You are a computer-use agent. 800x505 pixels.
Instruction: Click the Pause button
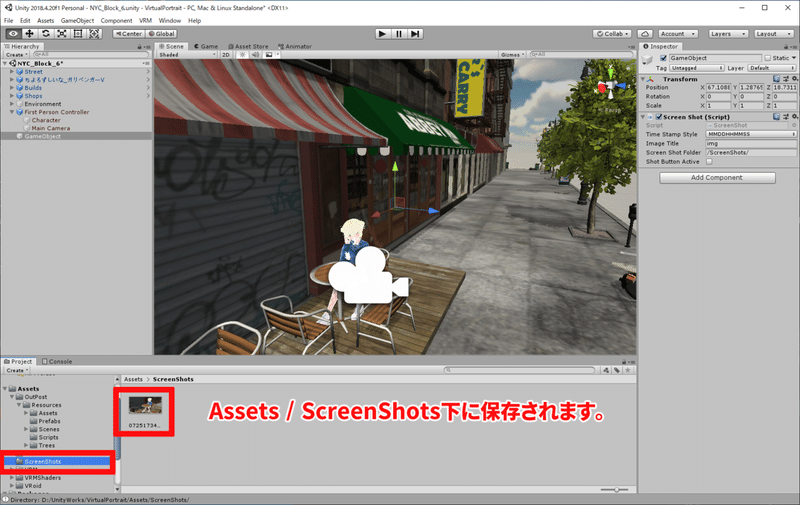tap(399, 34)
